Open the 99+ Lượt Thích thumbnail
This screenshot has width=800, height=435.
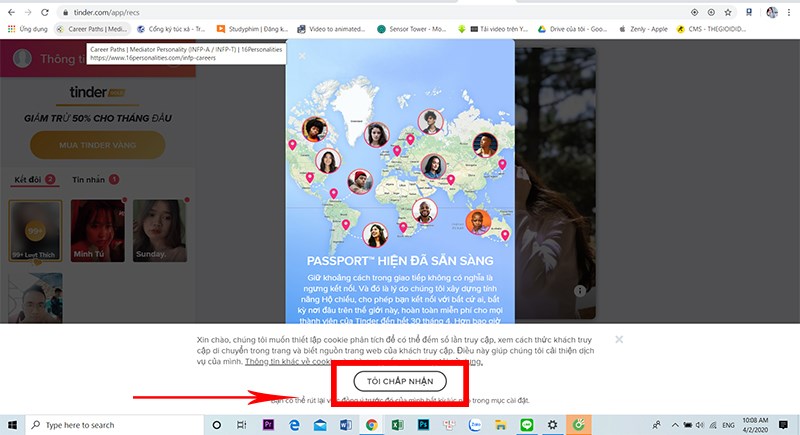pyautogui.click(x=35, y=231)
